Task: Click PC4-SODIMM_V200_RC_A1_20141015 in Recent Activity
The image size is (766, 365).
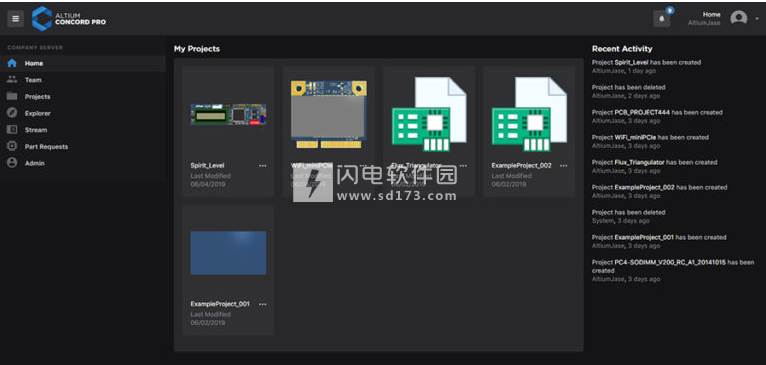Action: tap(670, 262)
